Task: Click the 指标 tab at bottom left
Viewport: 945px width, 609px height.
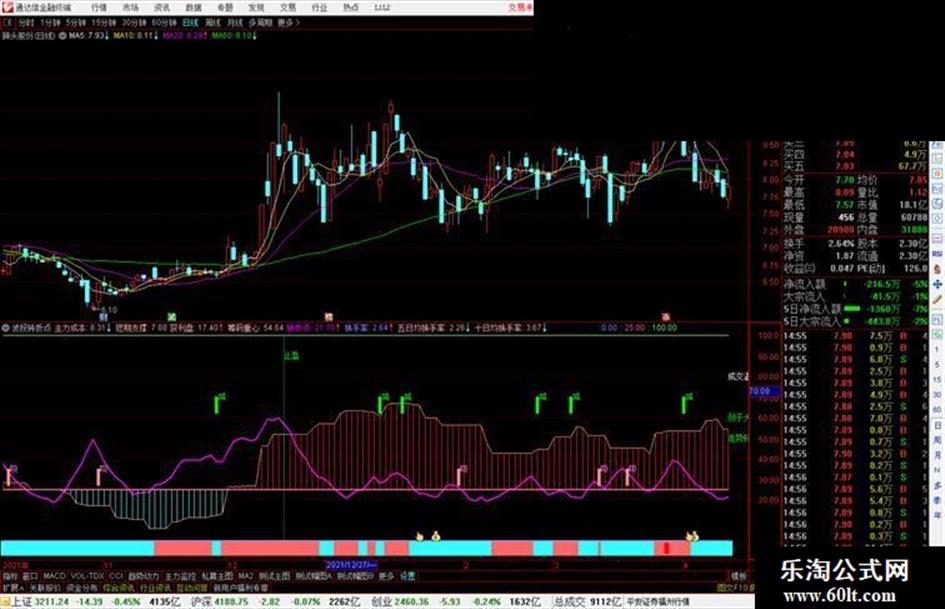Action: (10, 576)
